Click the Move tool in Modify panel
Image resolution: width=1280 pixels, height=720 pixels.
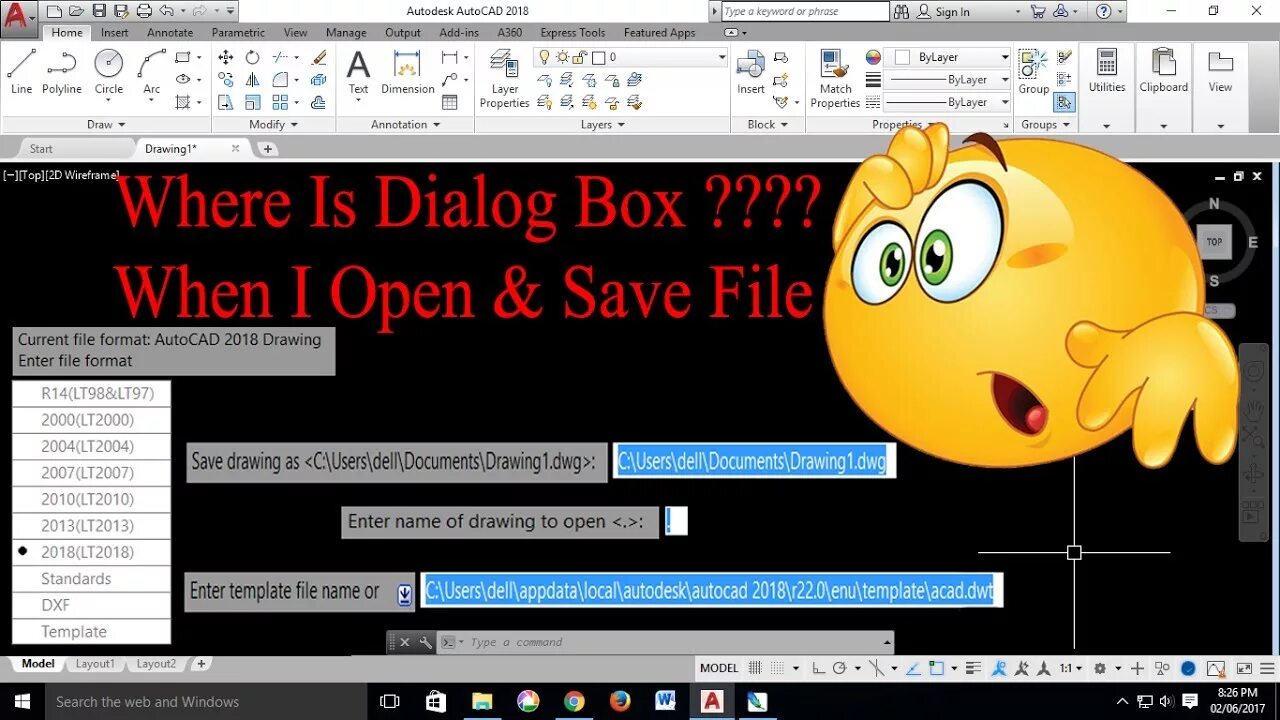pos(226,57)
